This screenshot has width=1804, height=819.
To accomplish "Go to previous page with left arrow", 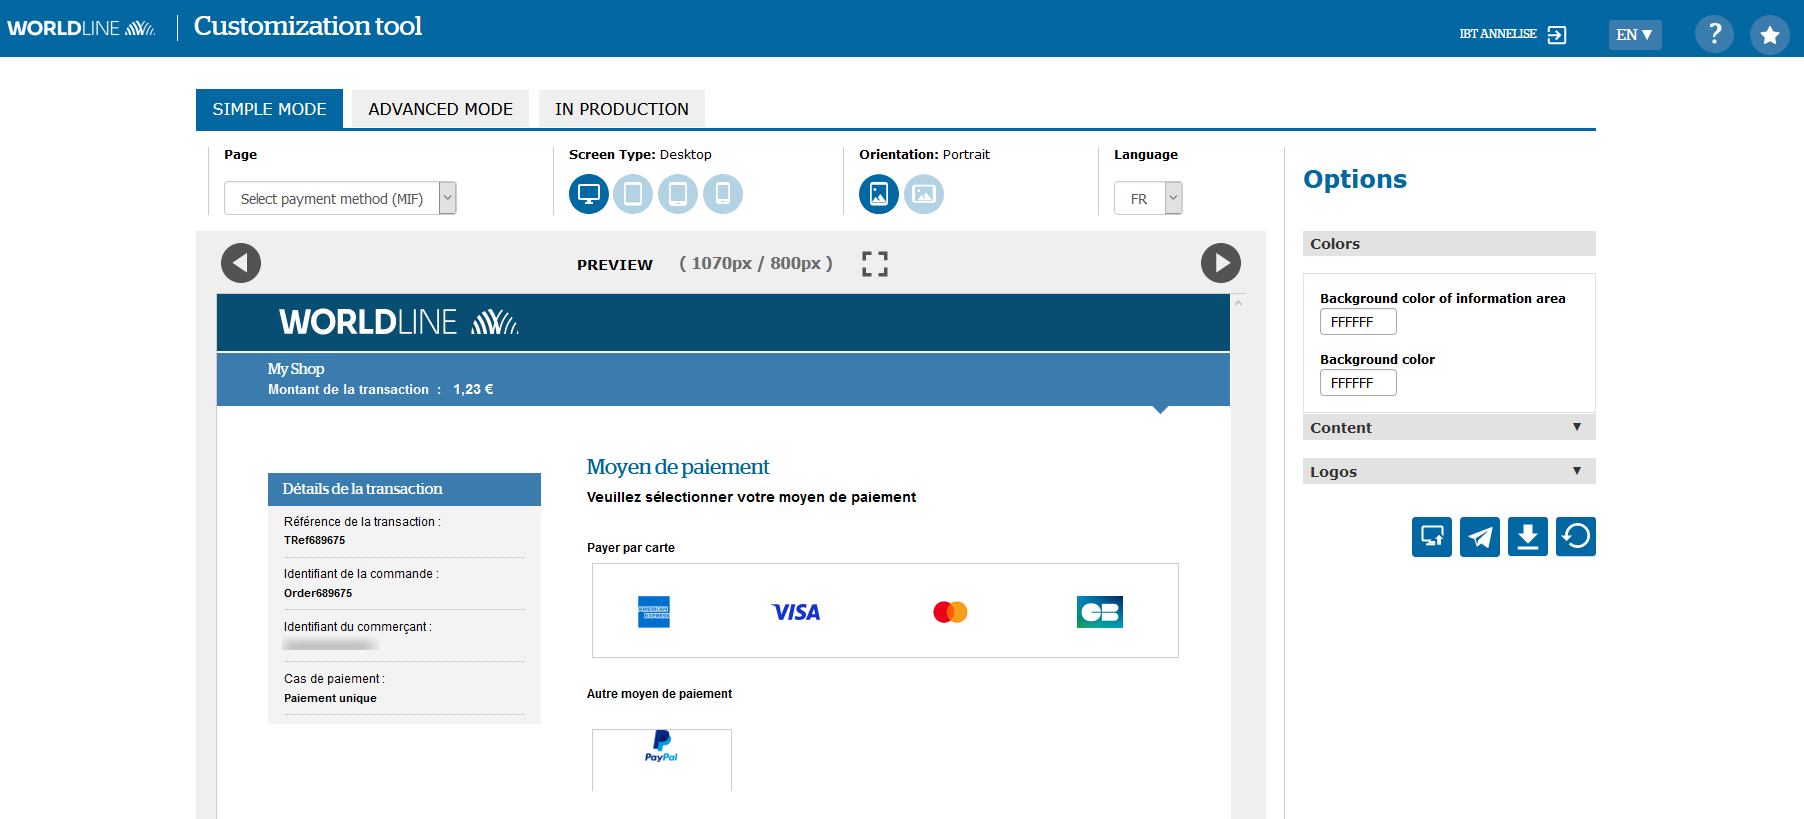I will tap(241, 263).
